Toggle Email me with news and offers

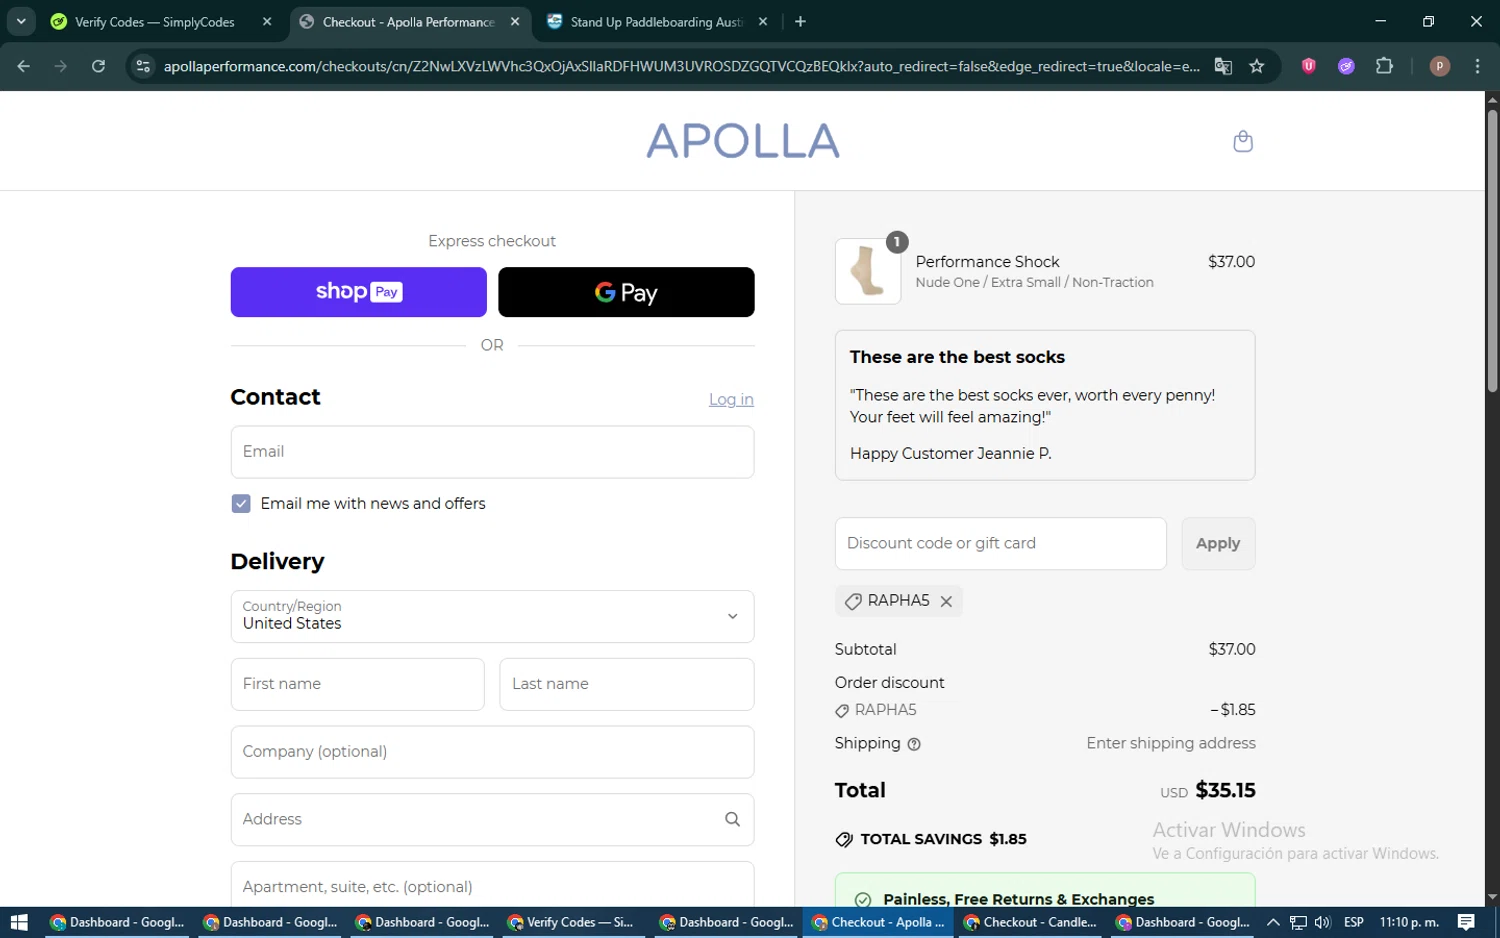click(x=241, y=504)
